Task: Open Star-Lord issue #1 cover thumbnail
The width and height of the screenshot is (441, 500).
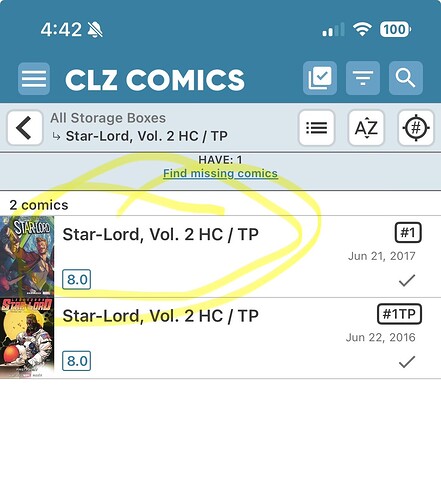Action: 27,256
